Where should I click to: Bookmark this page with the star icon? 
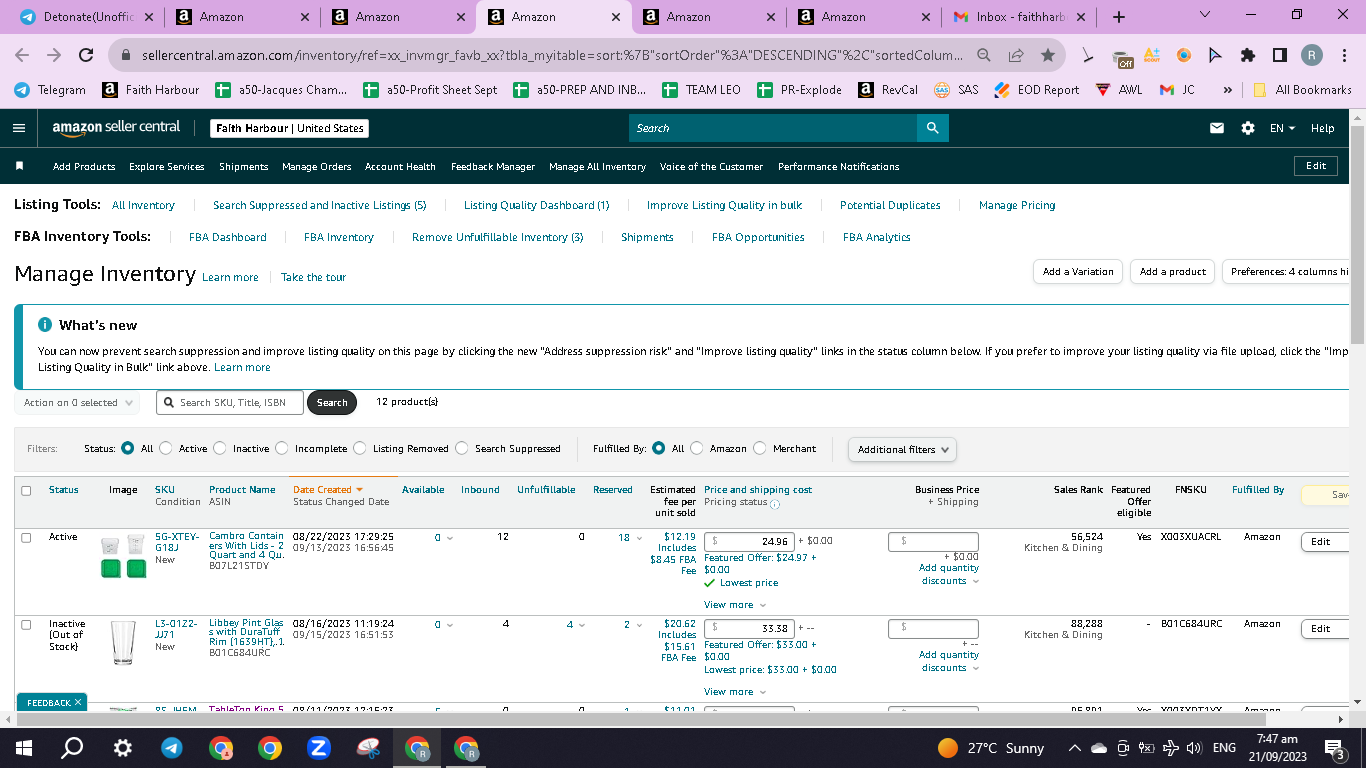pyautogui.click(x=1047, y=56)
